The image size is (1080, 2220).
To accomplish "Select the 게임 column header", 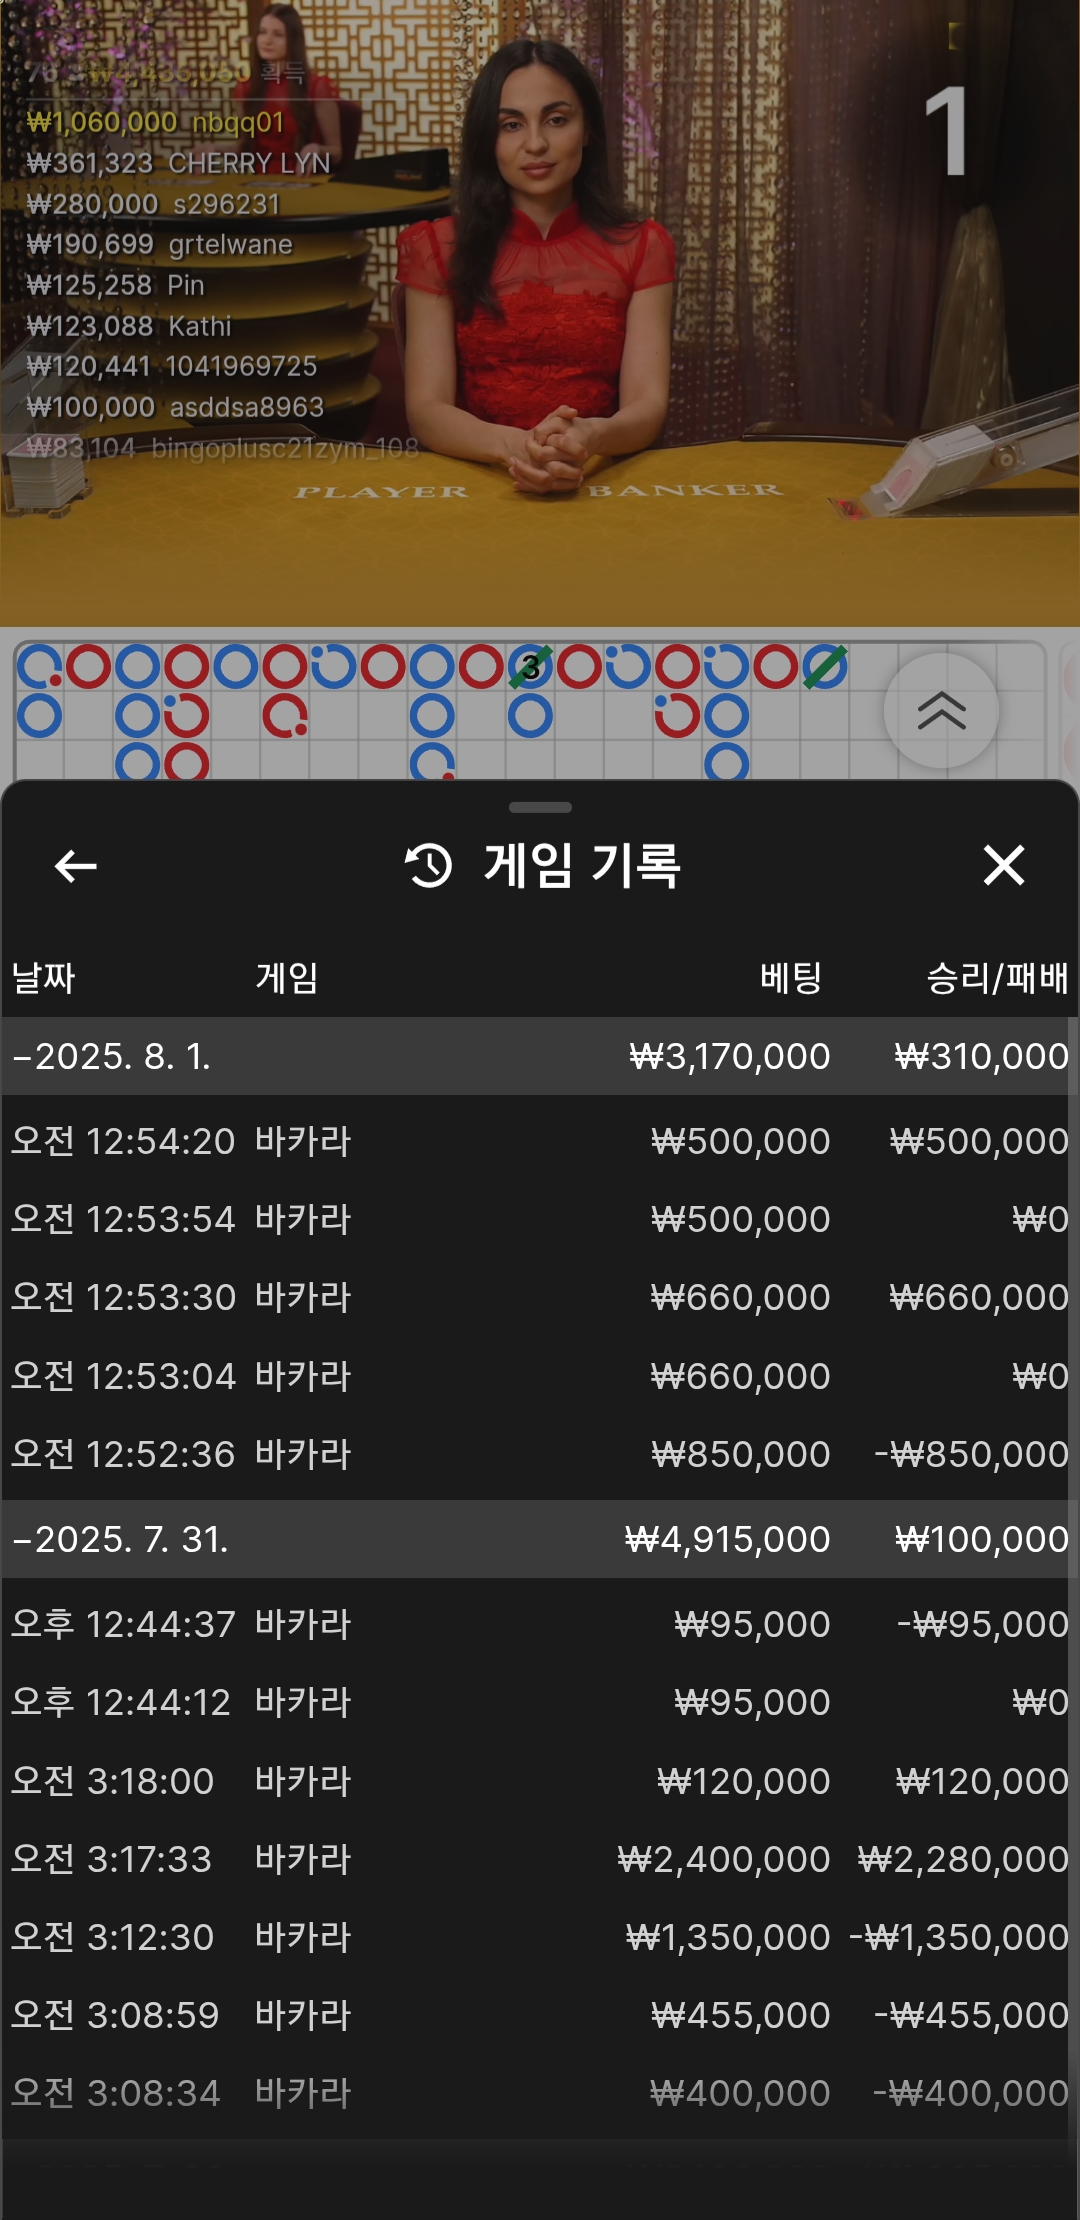I will pyautogui.click(x=287, y=977).
